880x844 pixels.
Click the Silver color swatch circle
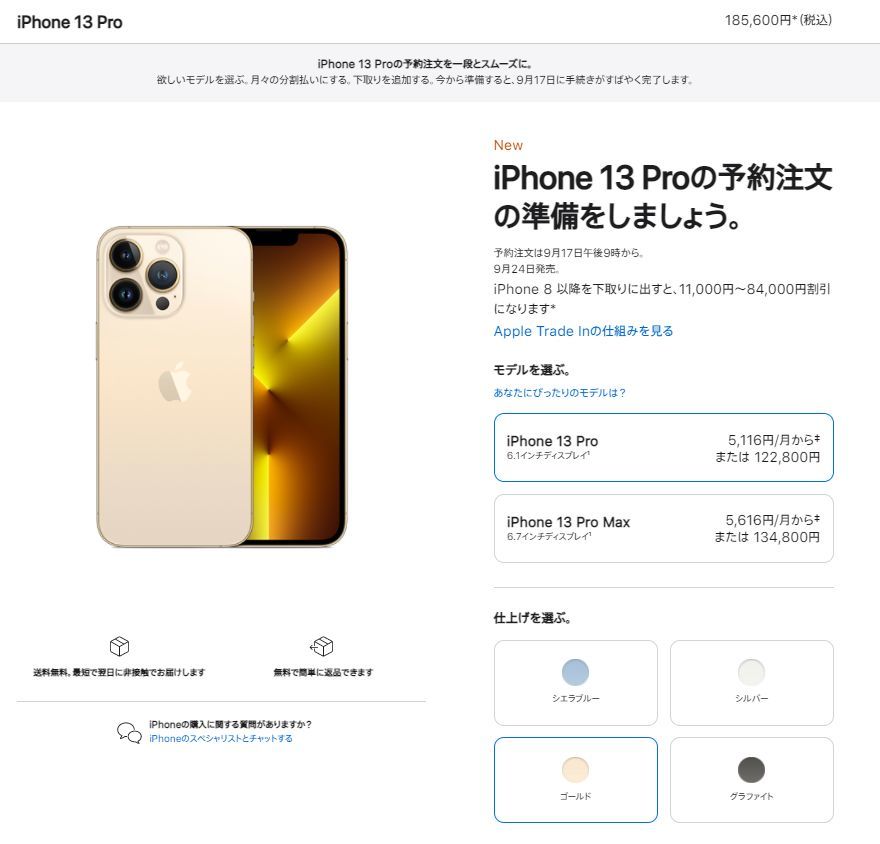(751, 672)
